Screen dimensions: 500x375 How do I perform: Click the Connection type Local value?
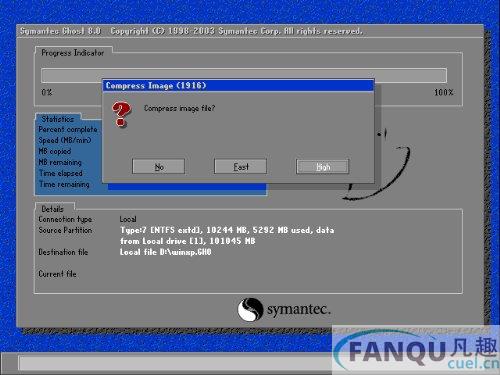pyautogui.click(x=128, y=219)
